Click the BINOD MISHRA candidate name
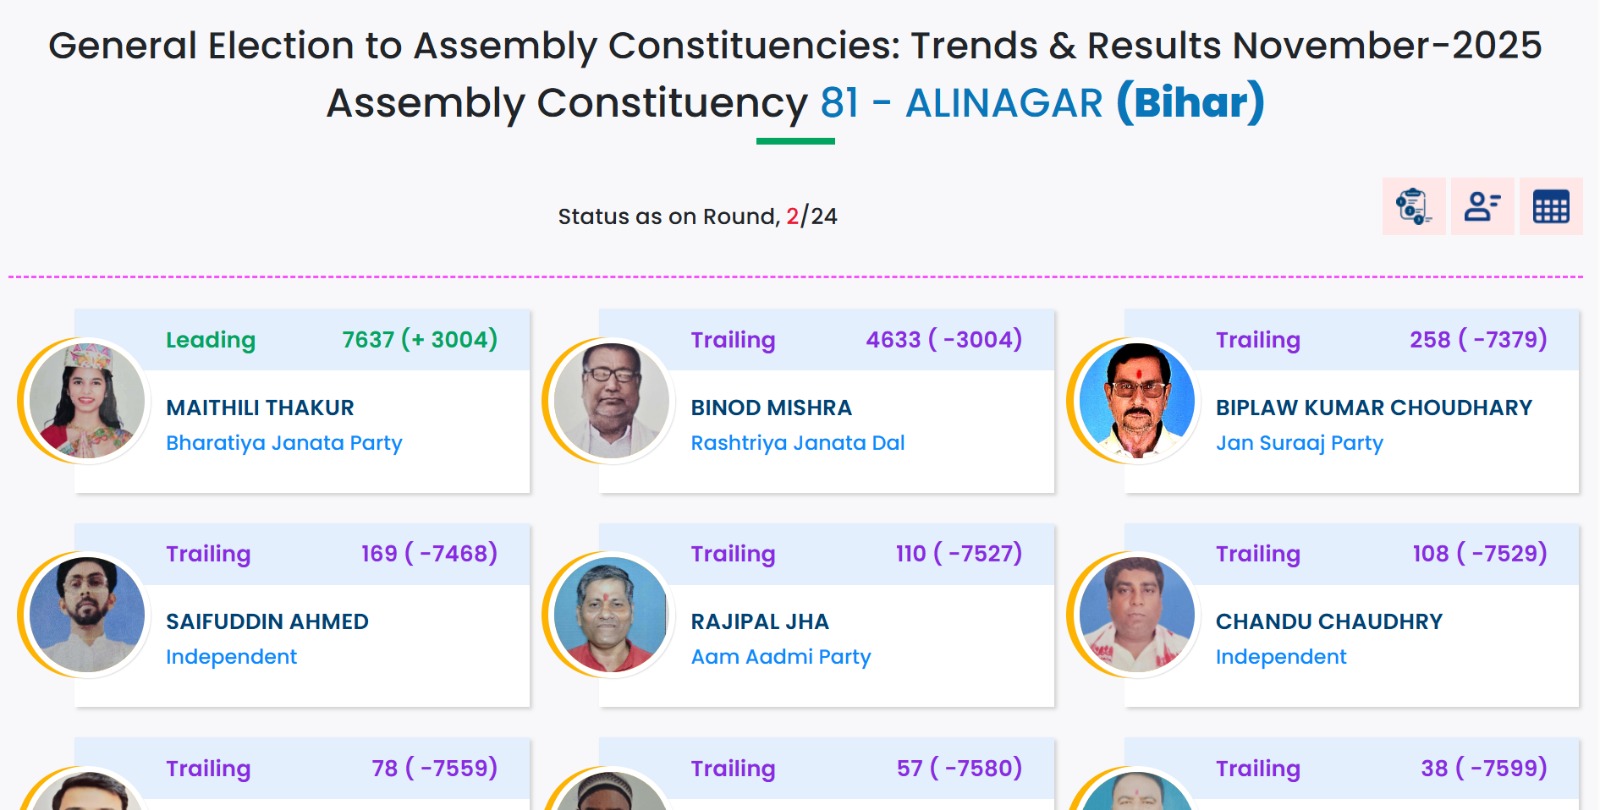This screenshot has width=1600, height=810. (771, 408)
